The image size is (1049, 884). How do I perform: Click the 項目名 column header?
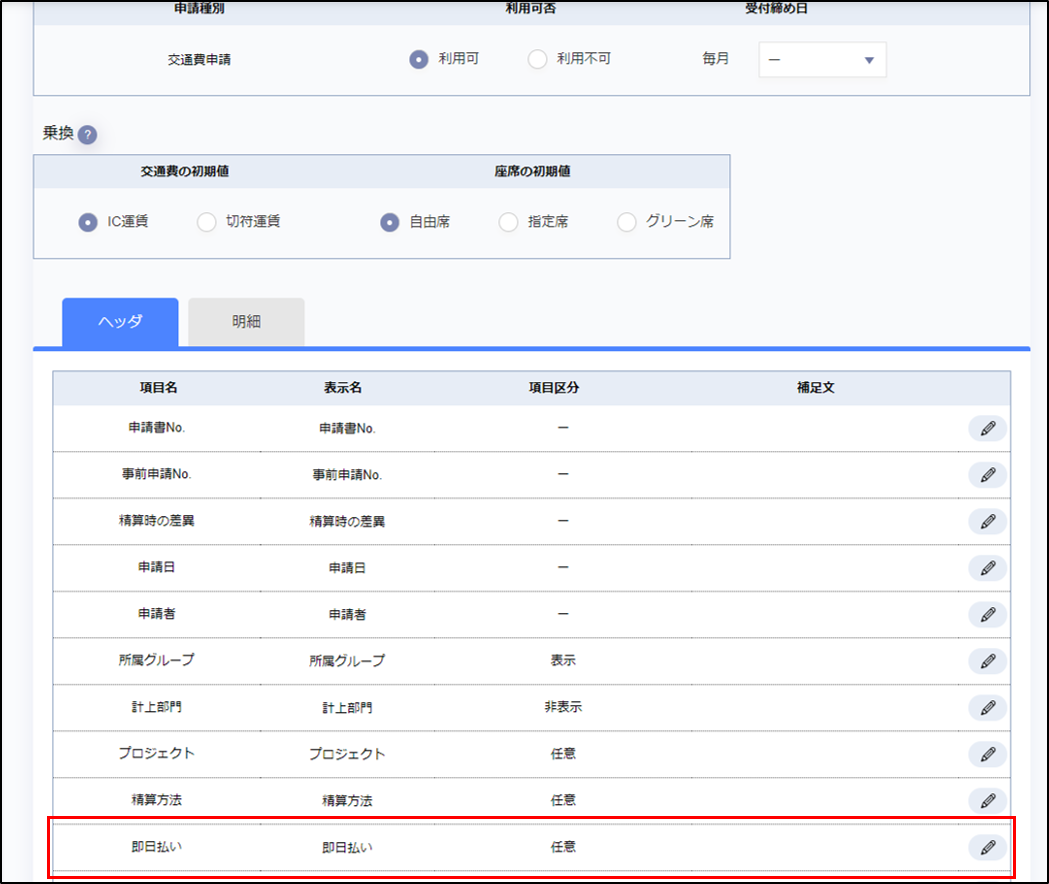(159, 387)
